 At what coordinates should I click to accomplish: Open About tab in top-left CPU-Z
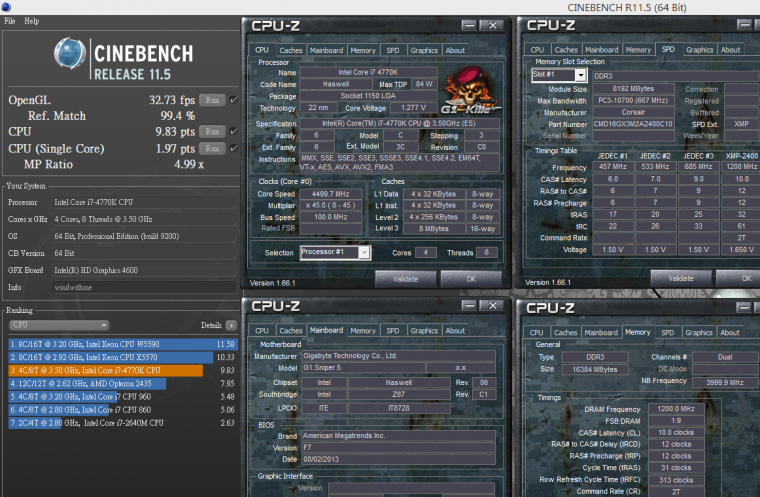point(455,50)
